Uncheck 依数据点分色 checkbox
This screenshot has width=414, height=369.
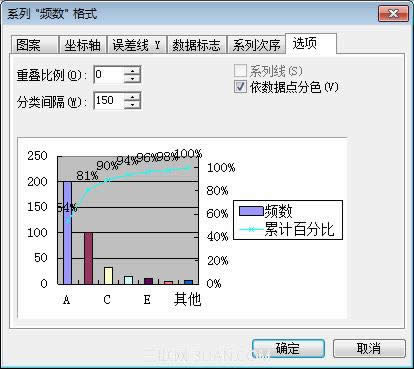(240, 87)
